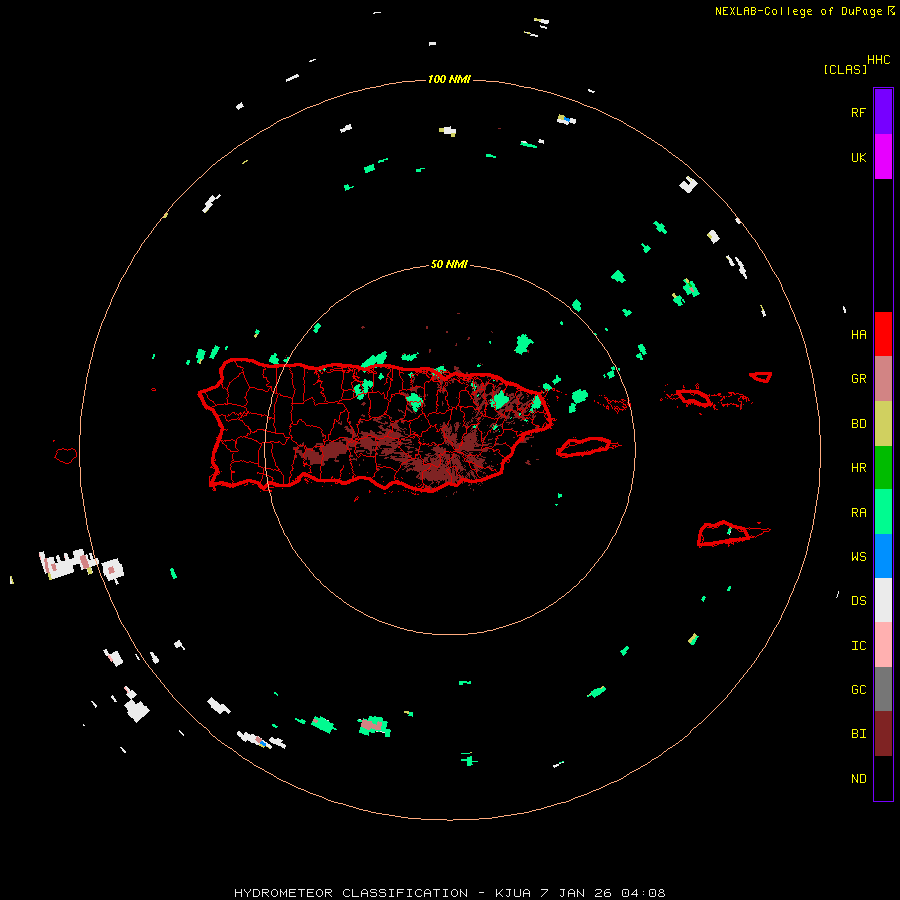Click the BD yellow legend swatch
Viewport: 900px width, 900px height.
(x=883, y=424)
